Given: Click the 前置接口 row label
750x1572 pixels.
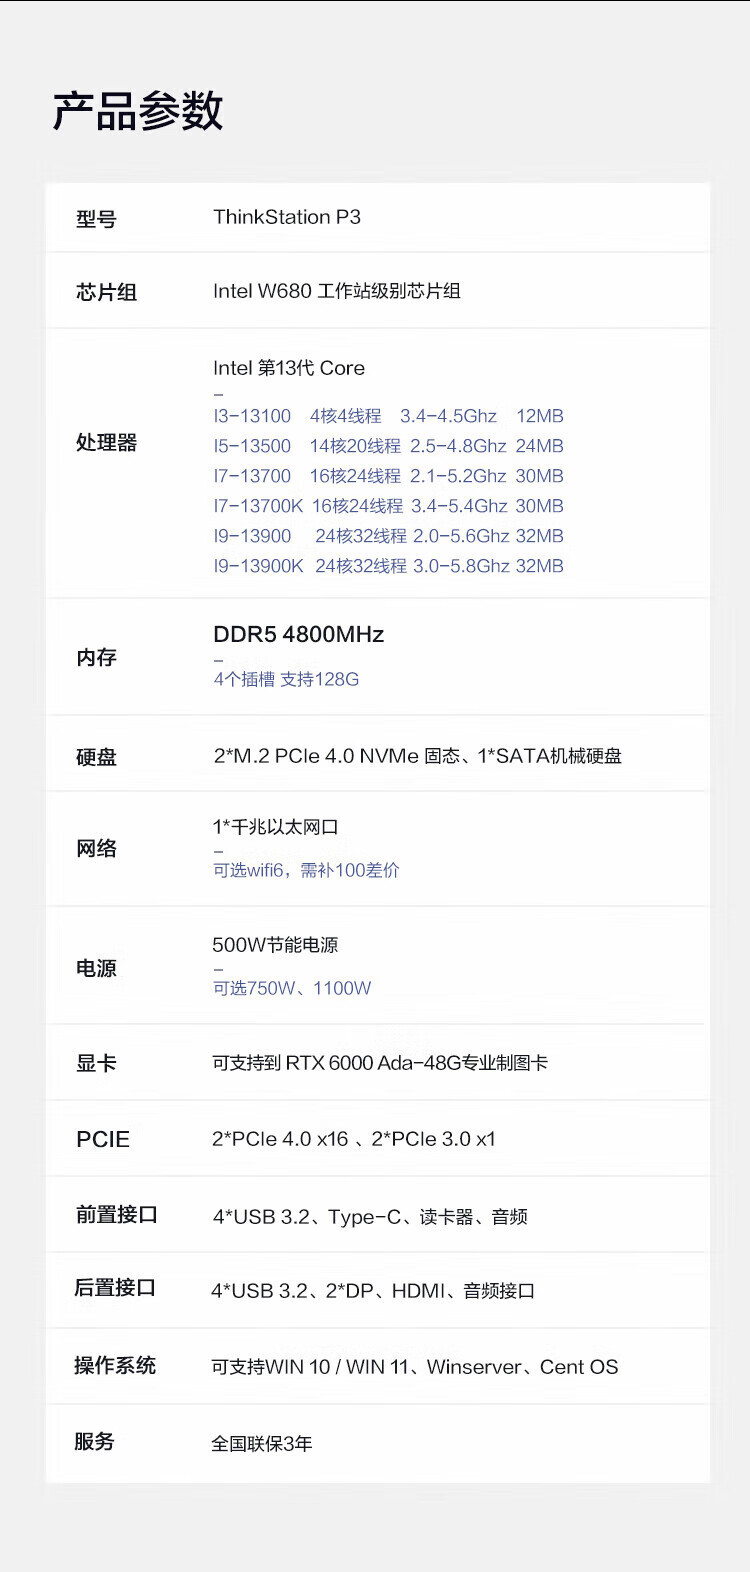Looking at the screenshot, I should pos(117,1215).
